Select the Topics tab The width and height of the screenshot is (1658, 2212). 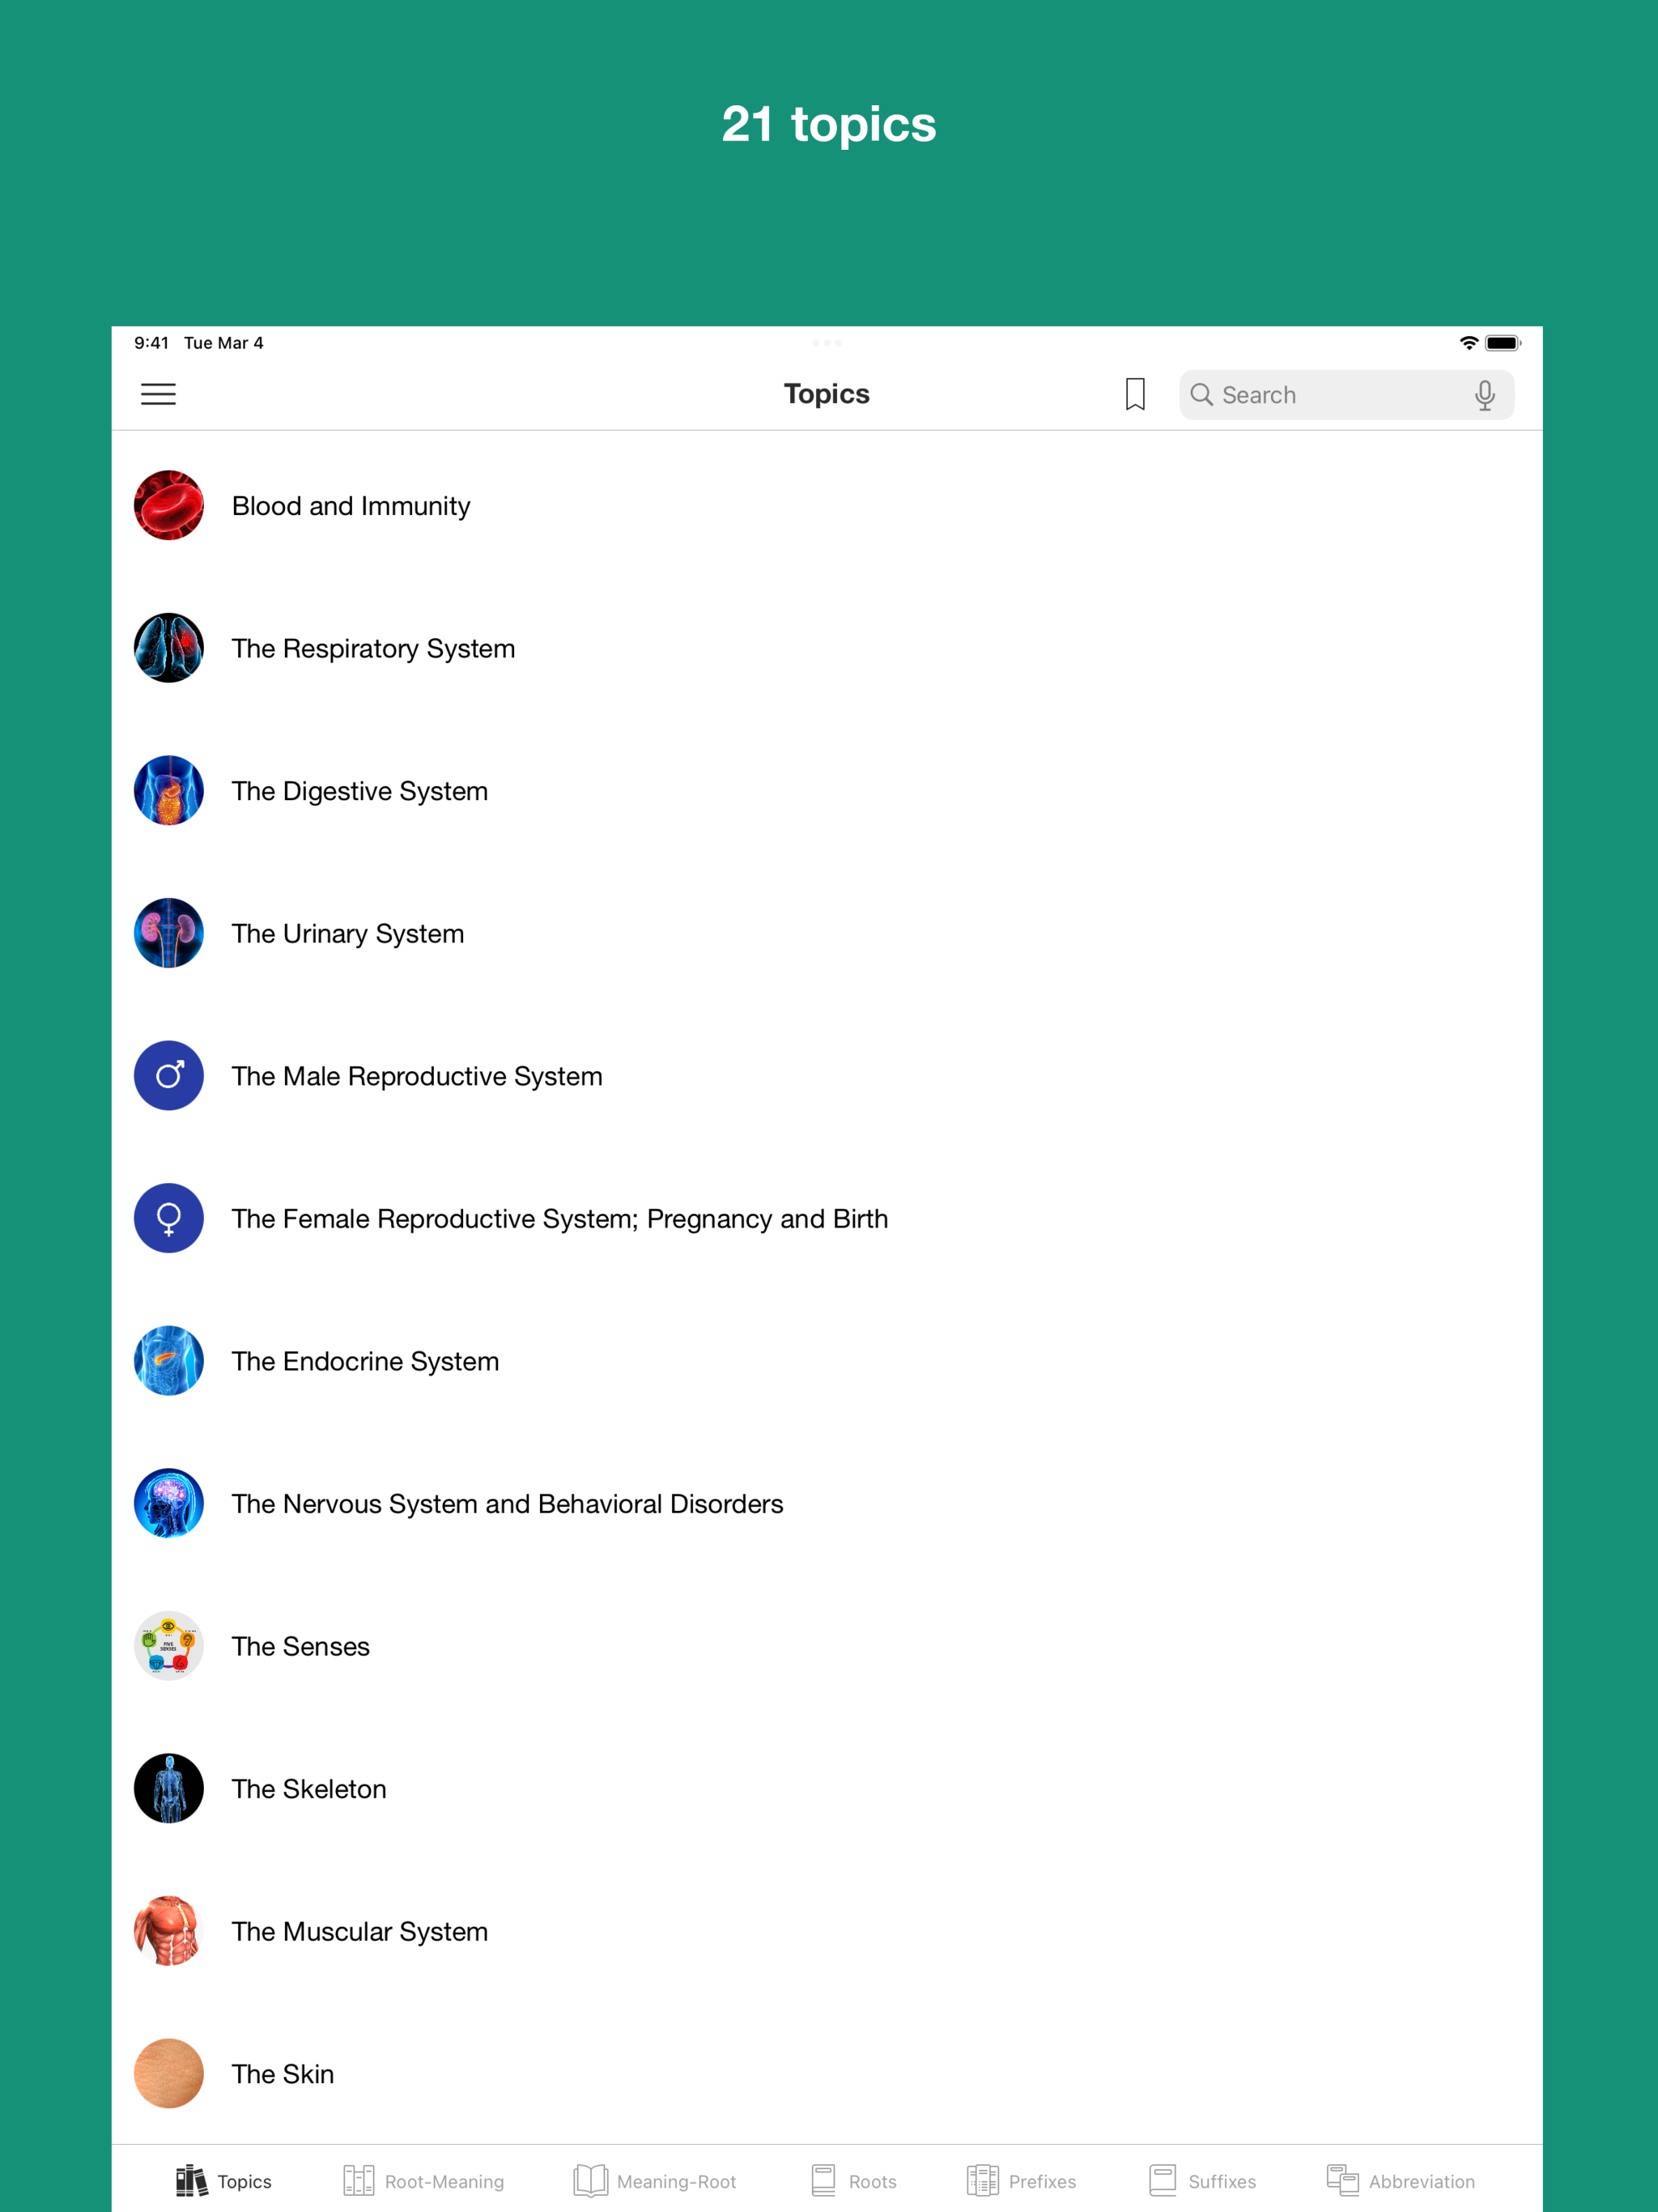click(x=224, y=2181)
